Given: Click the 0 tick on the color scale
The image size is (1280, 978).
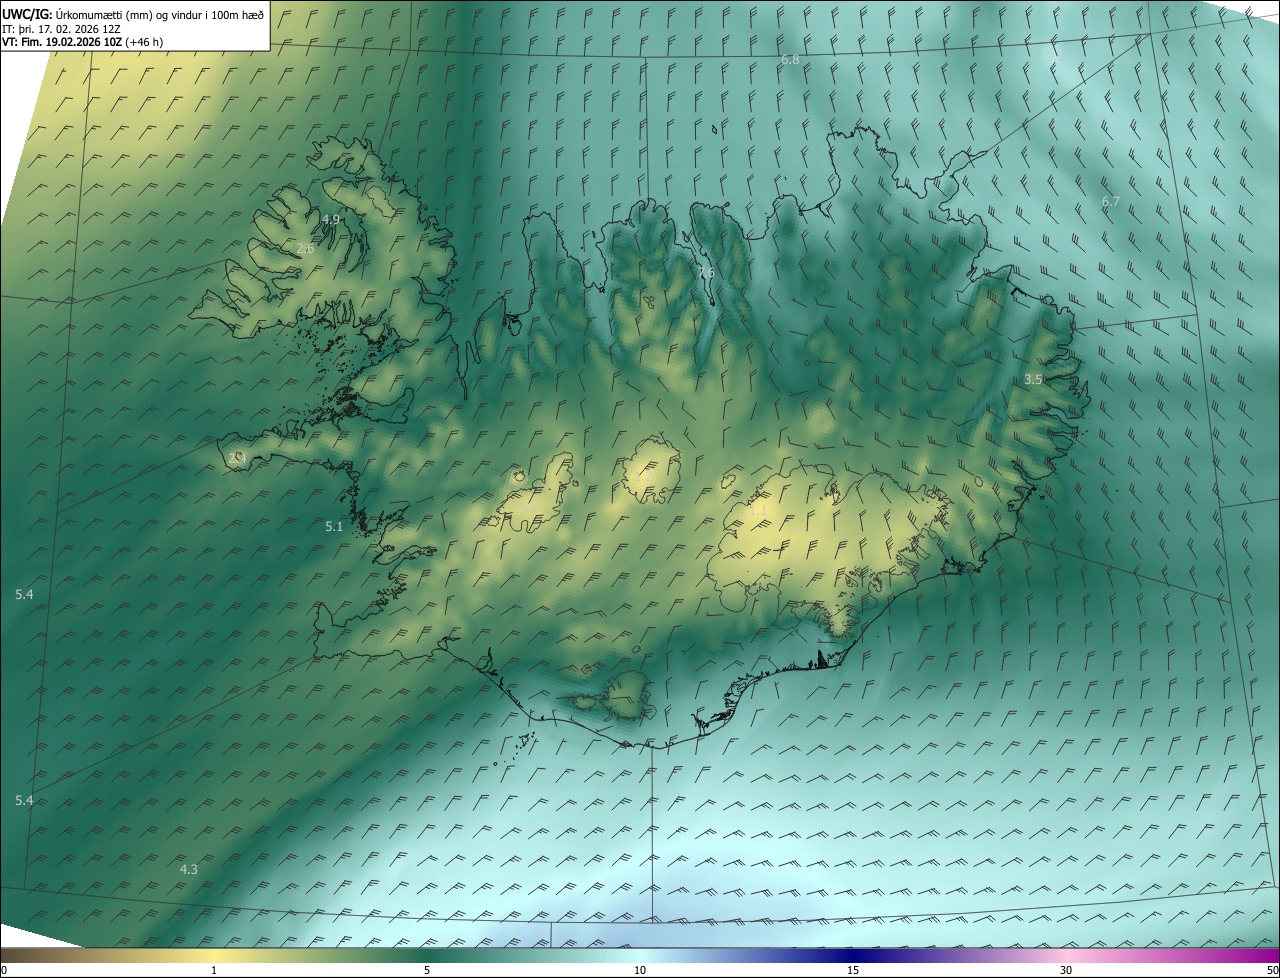Looking at the screenshot, I should click(3, 971).
